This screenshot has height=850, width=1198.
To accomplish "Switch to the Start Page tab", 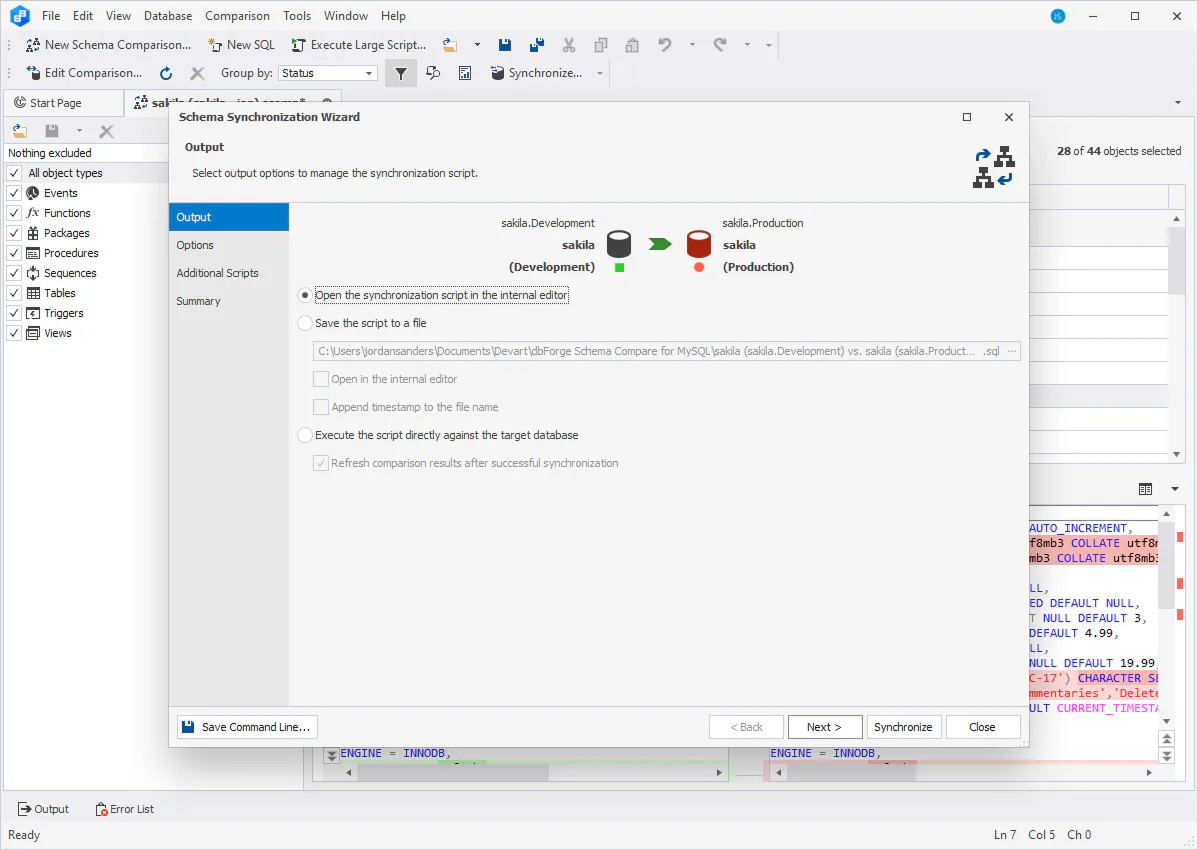I will tap(63, 103).
